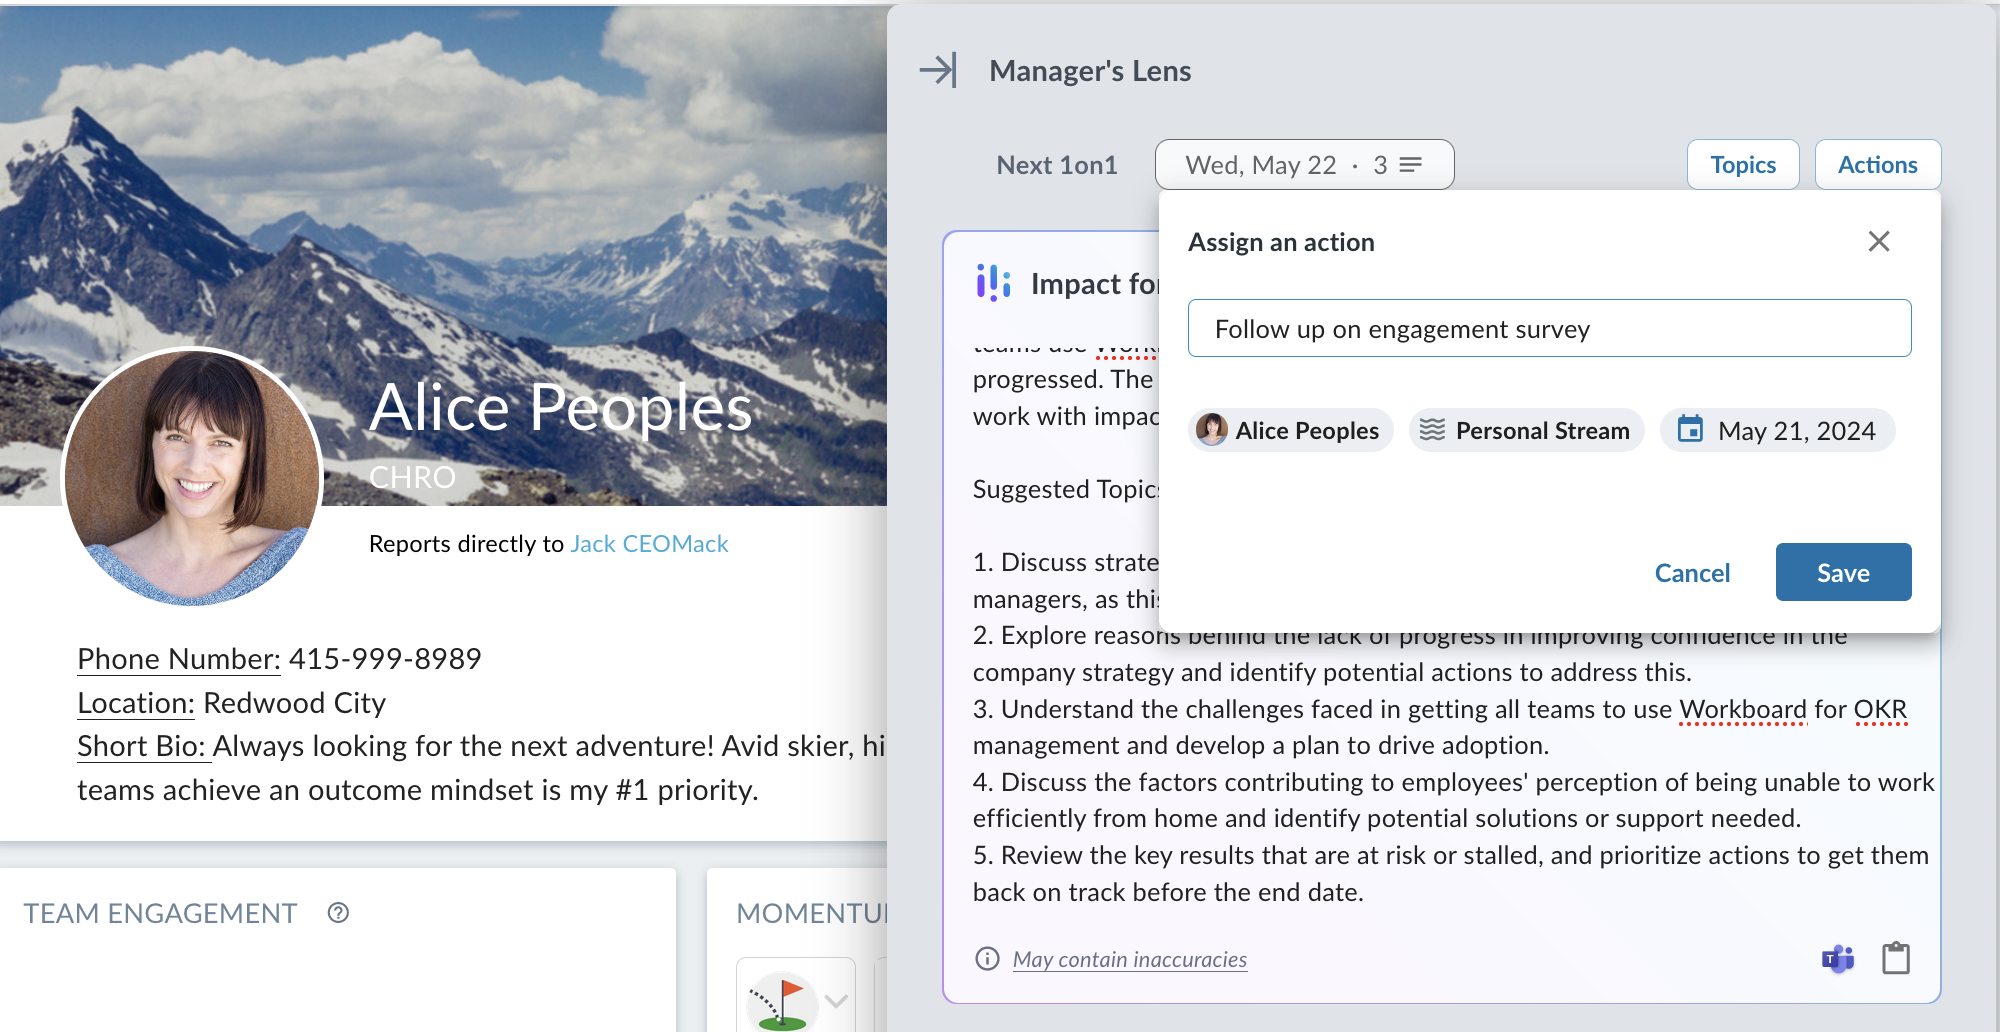Click topic 4 about working from home

click(x=1453, y=800)
